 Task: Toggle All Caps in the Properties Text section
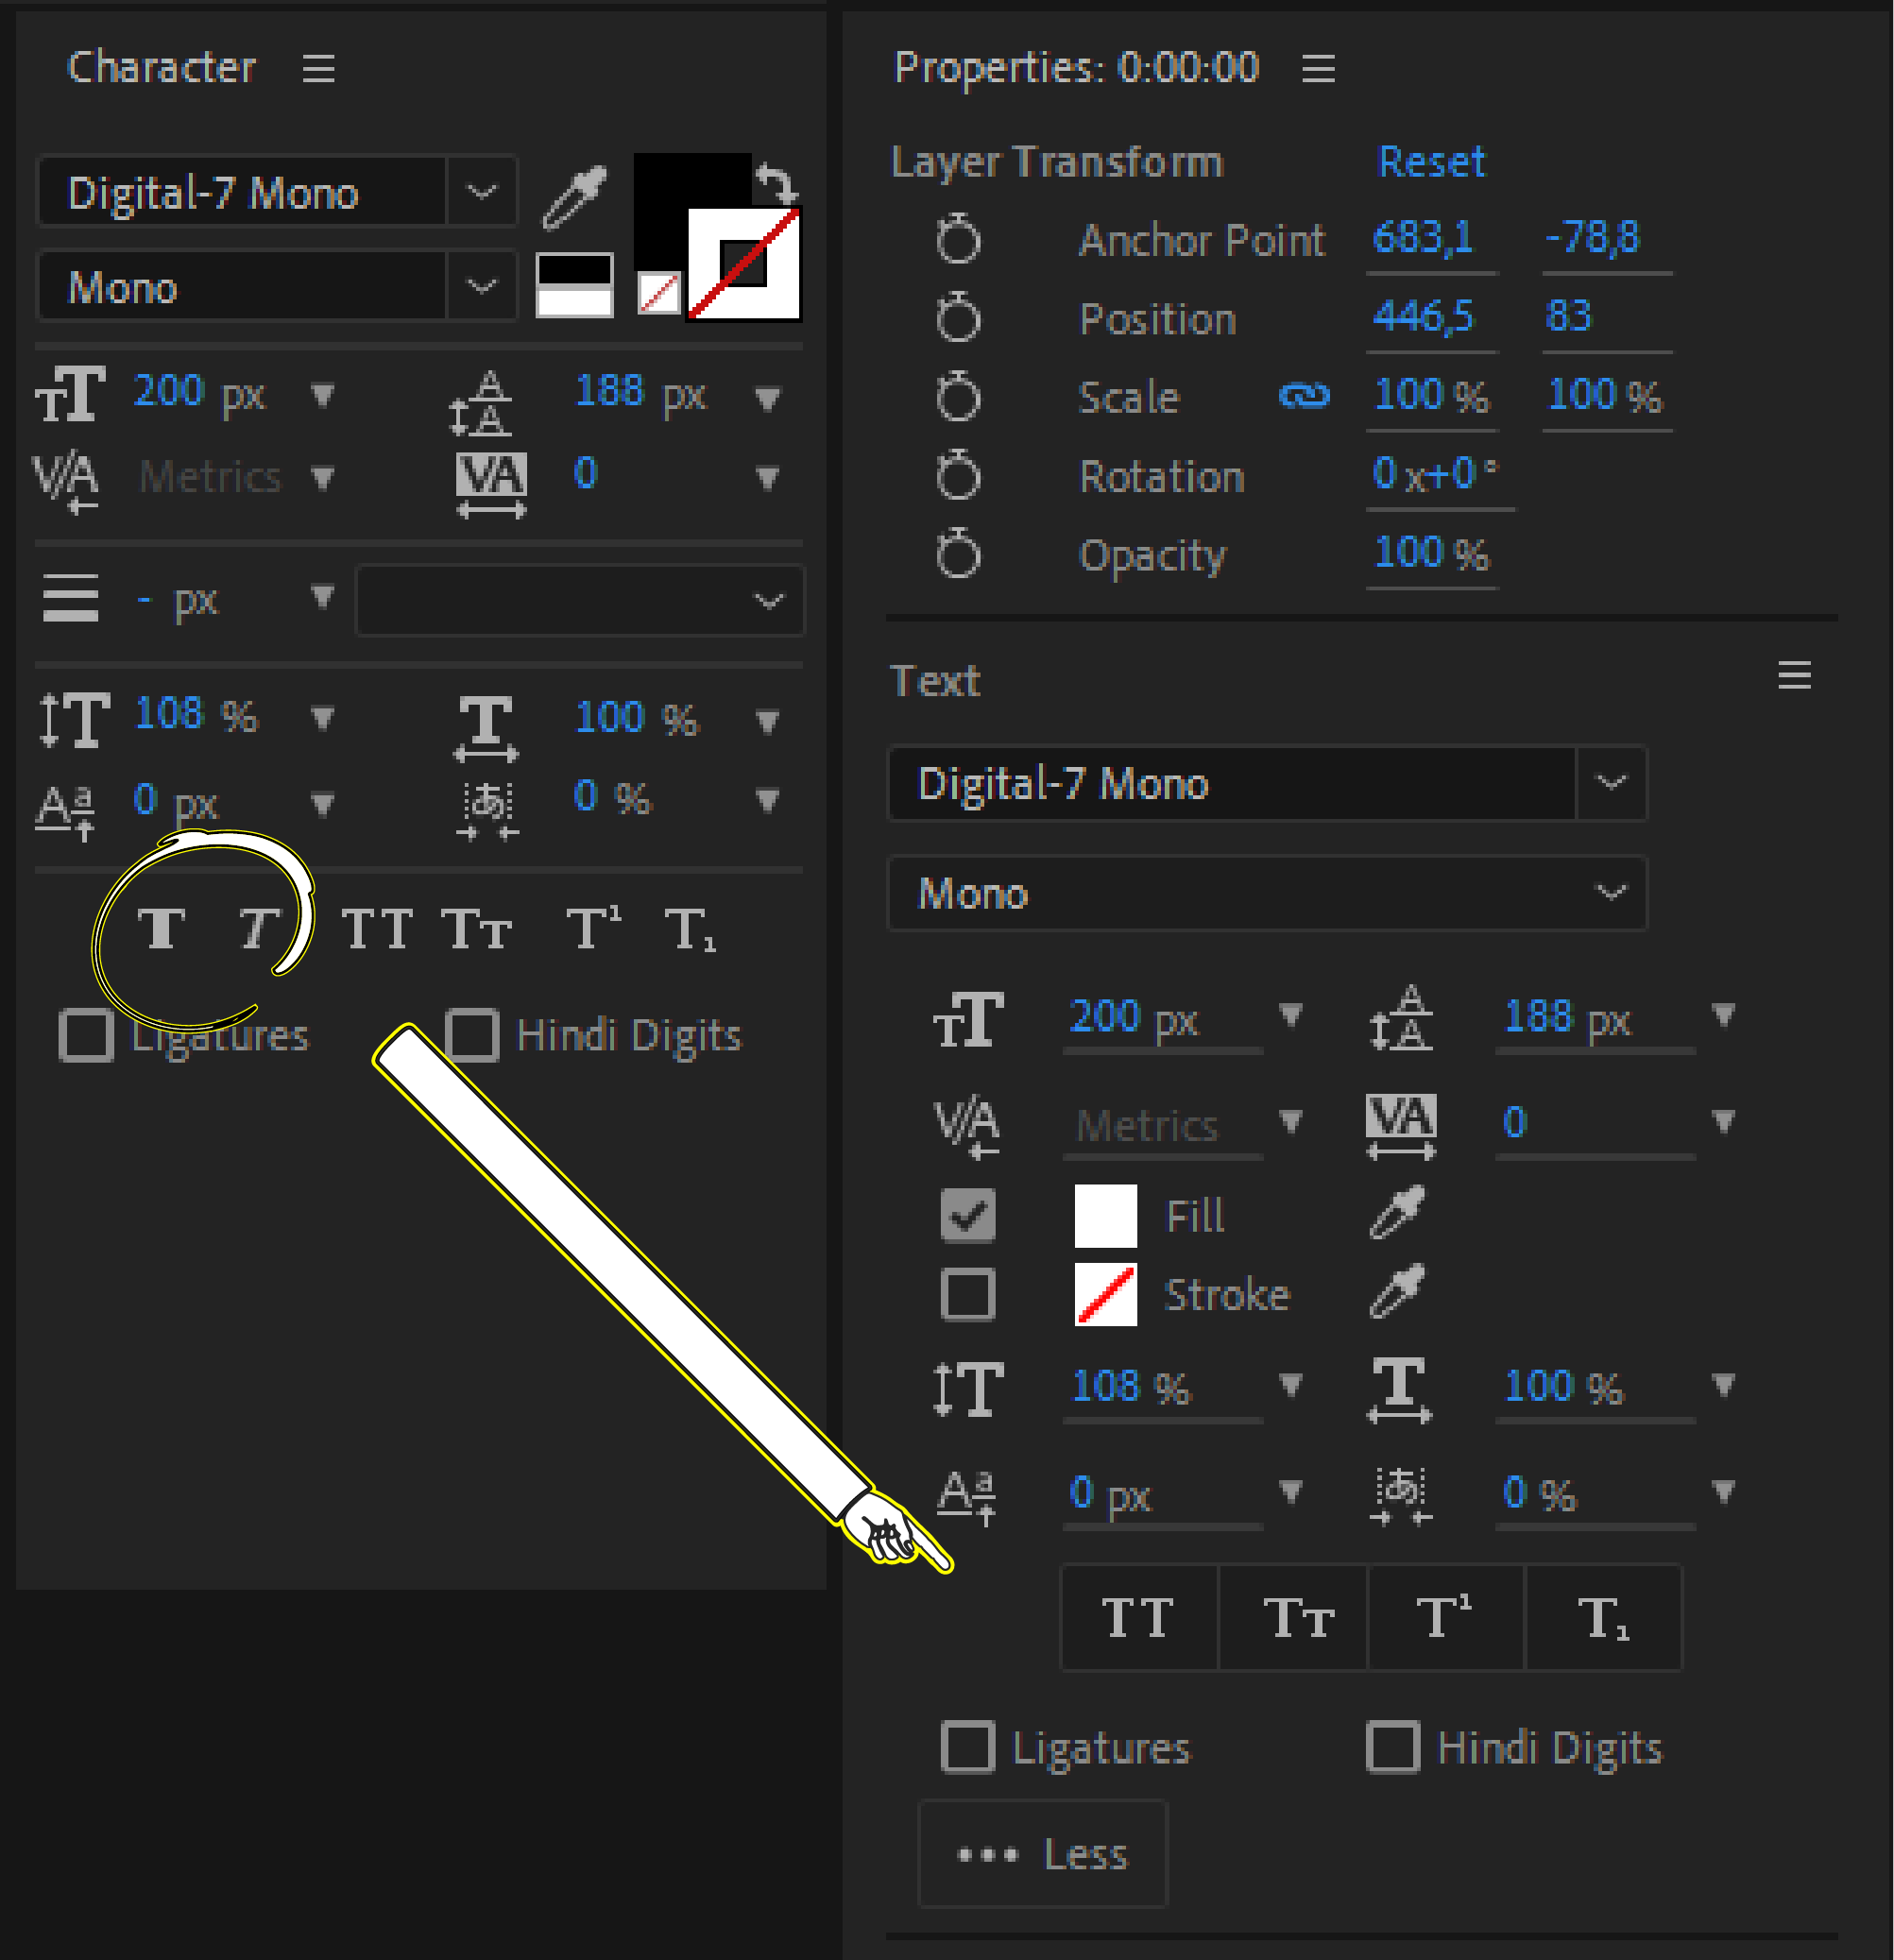point(1138,1618)
